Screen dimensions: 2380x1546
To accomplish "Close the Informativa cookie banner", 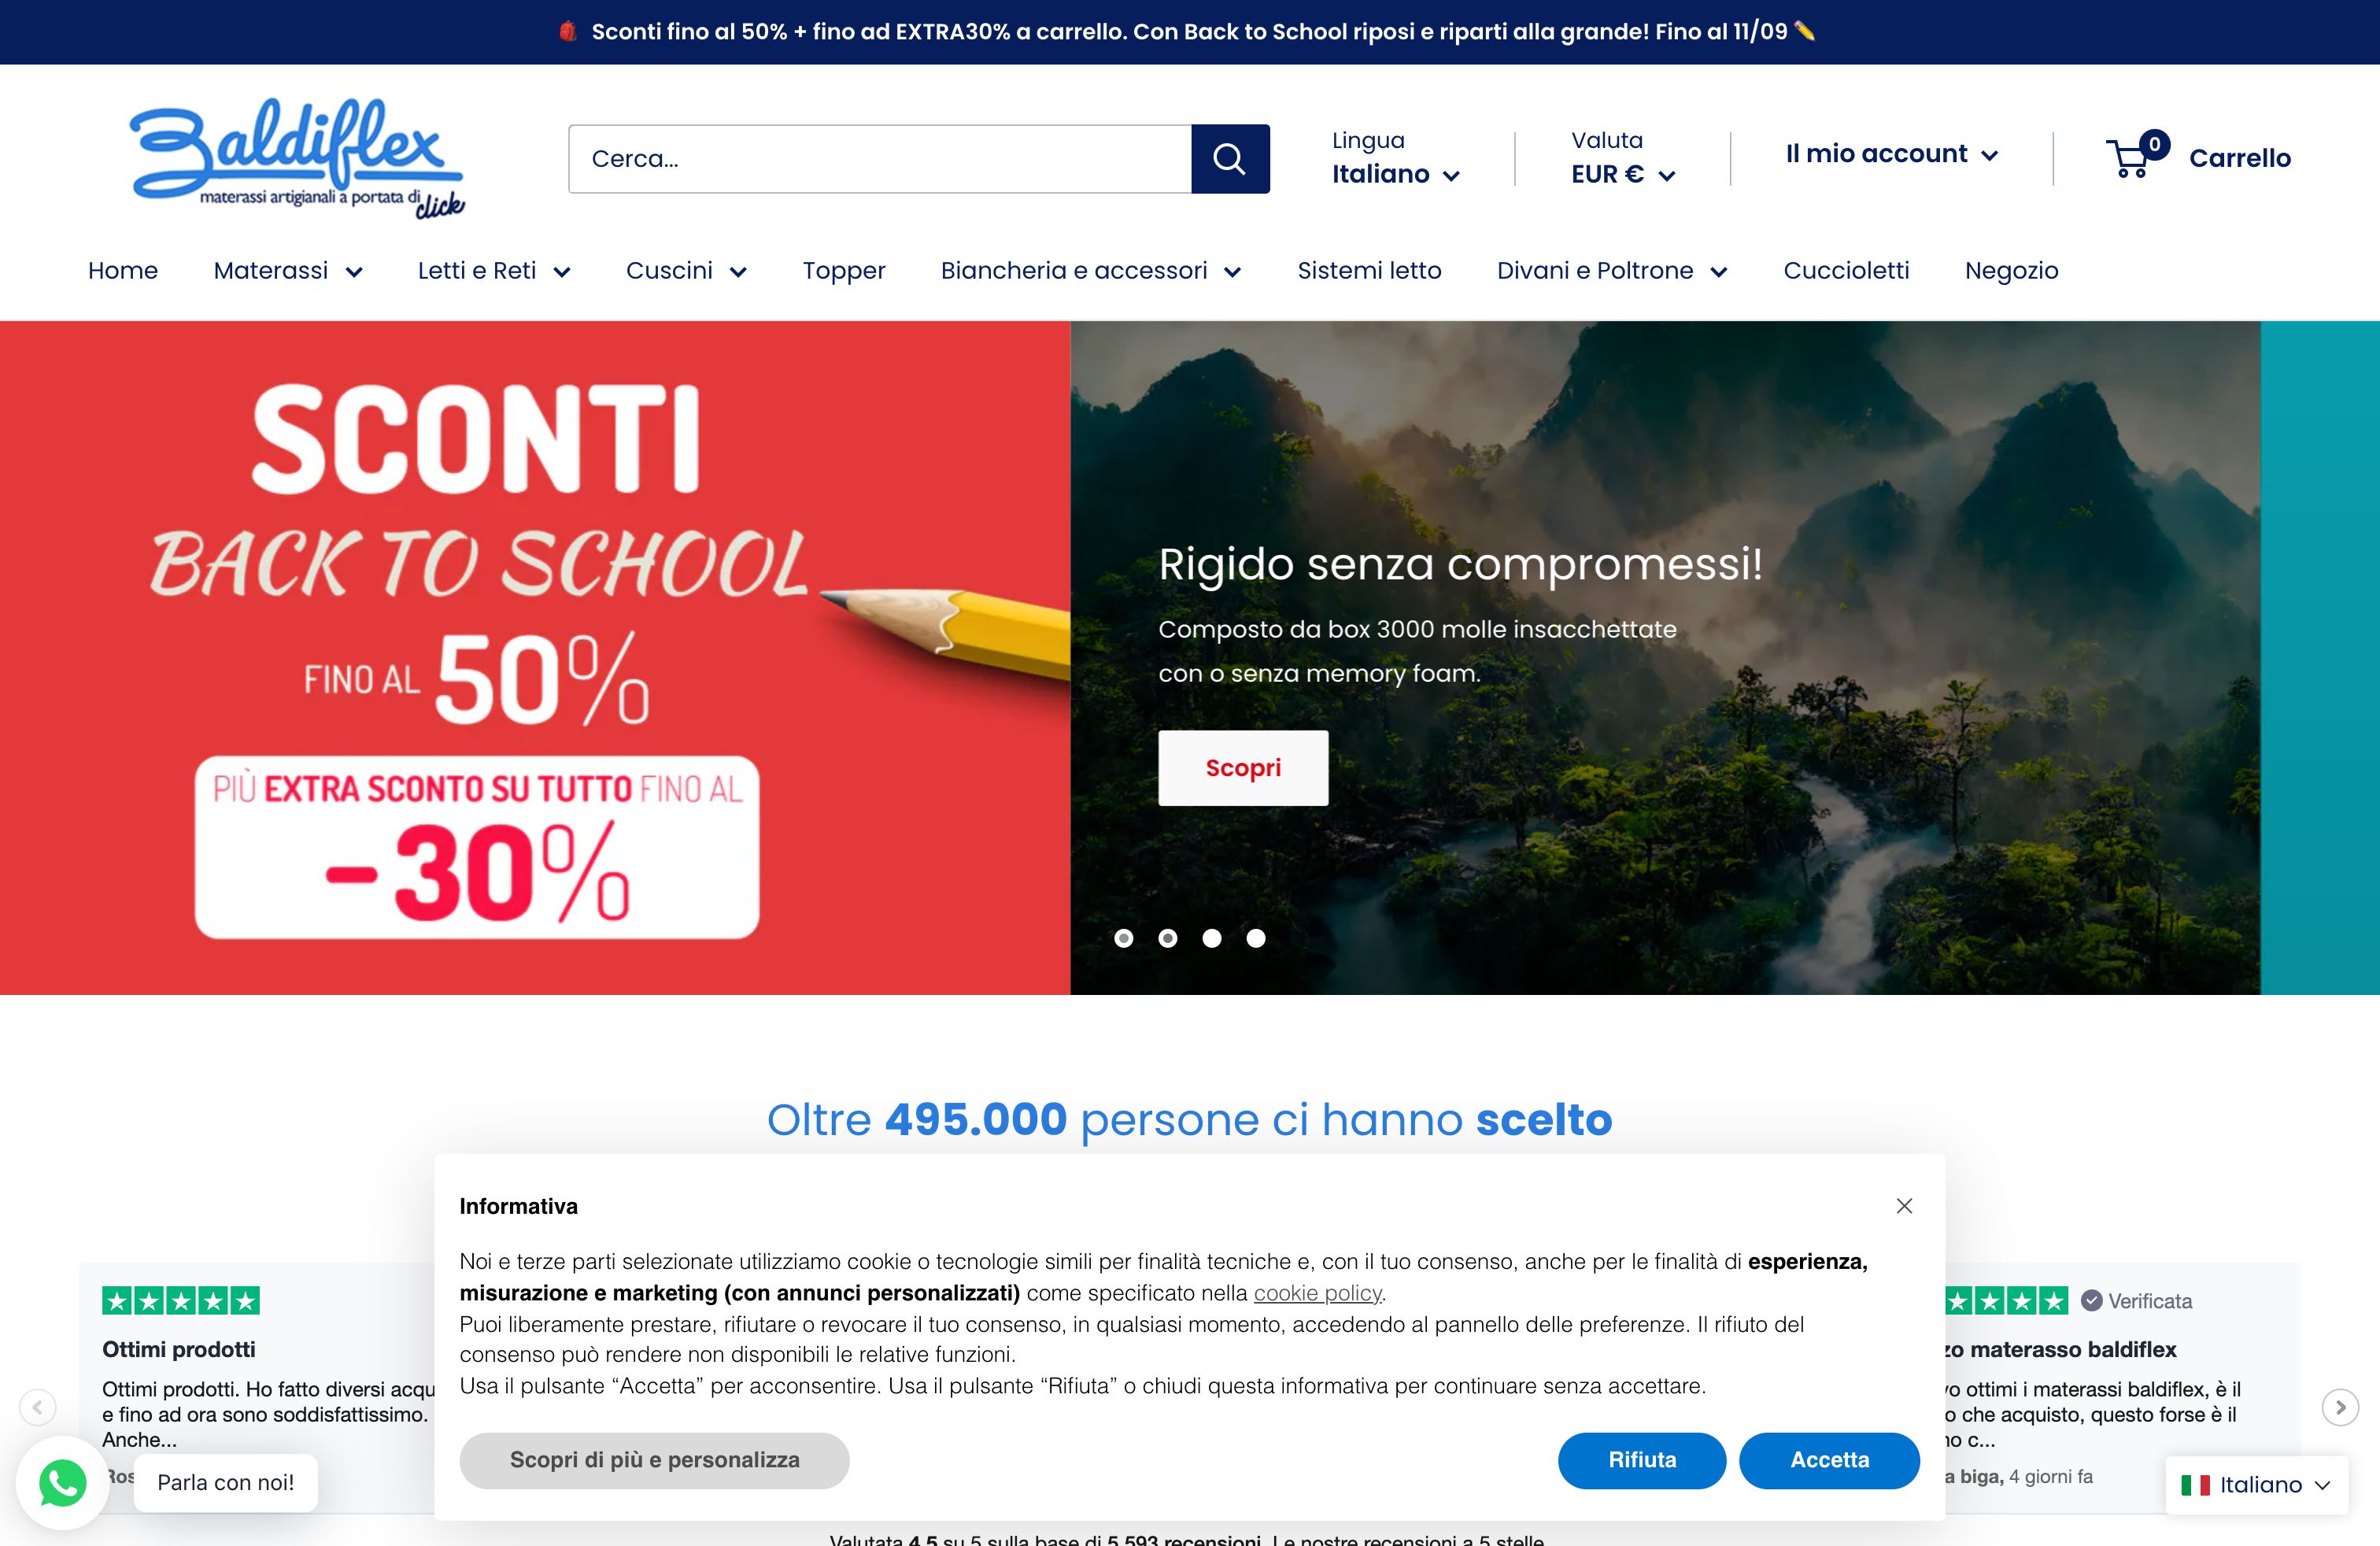I will point(1904,1206).
